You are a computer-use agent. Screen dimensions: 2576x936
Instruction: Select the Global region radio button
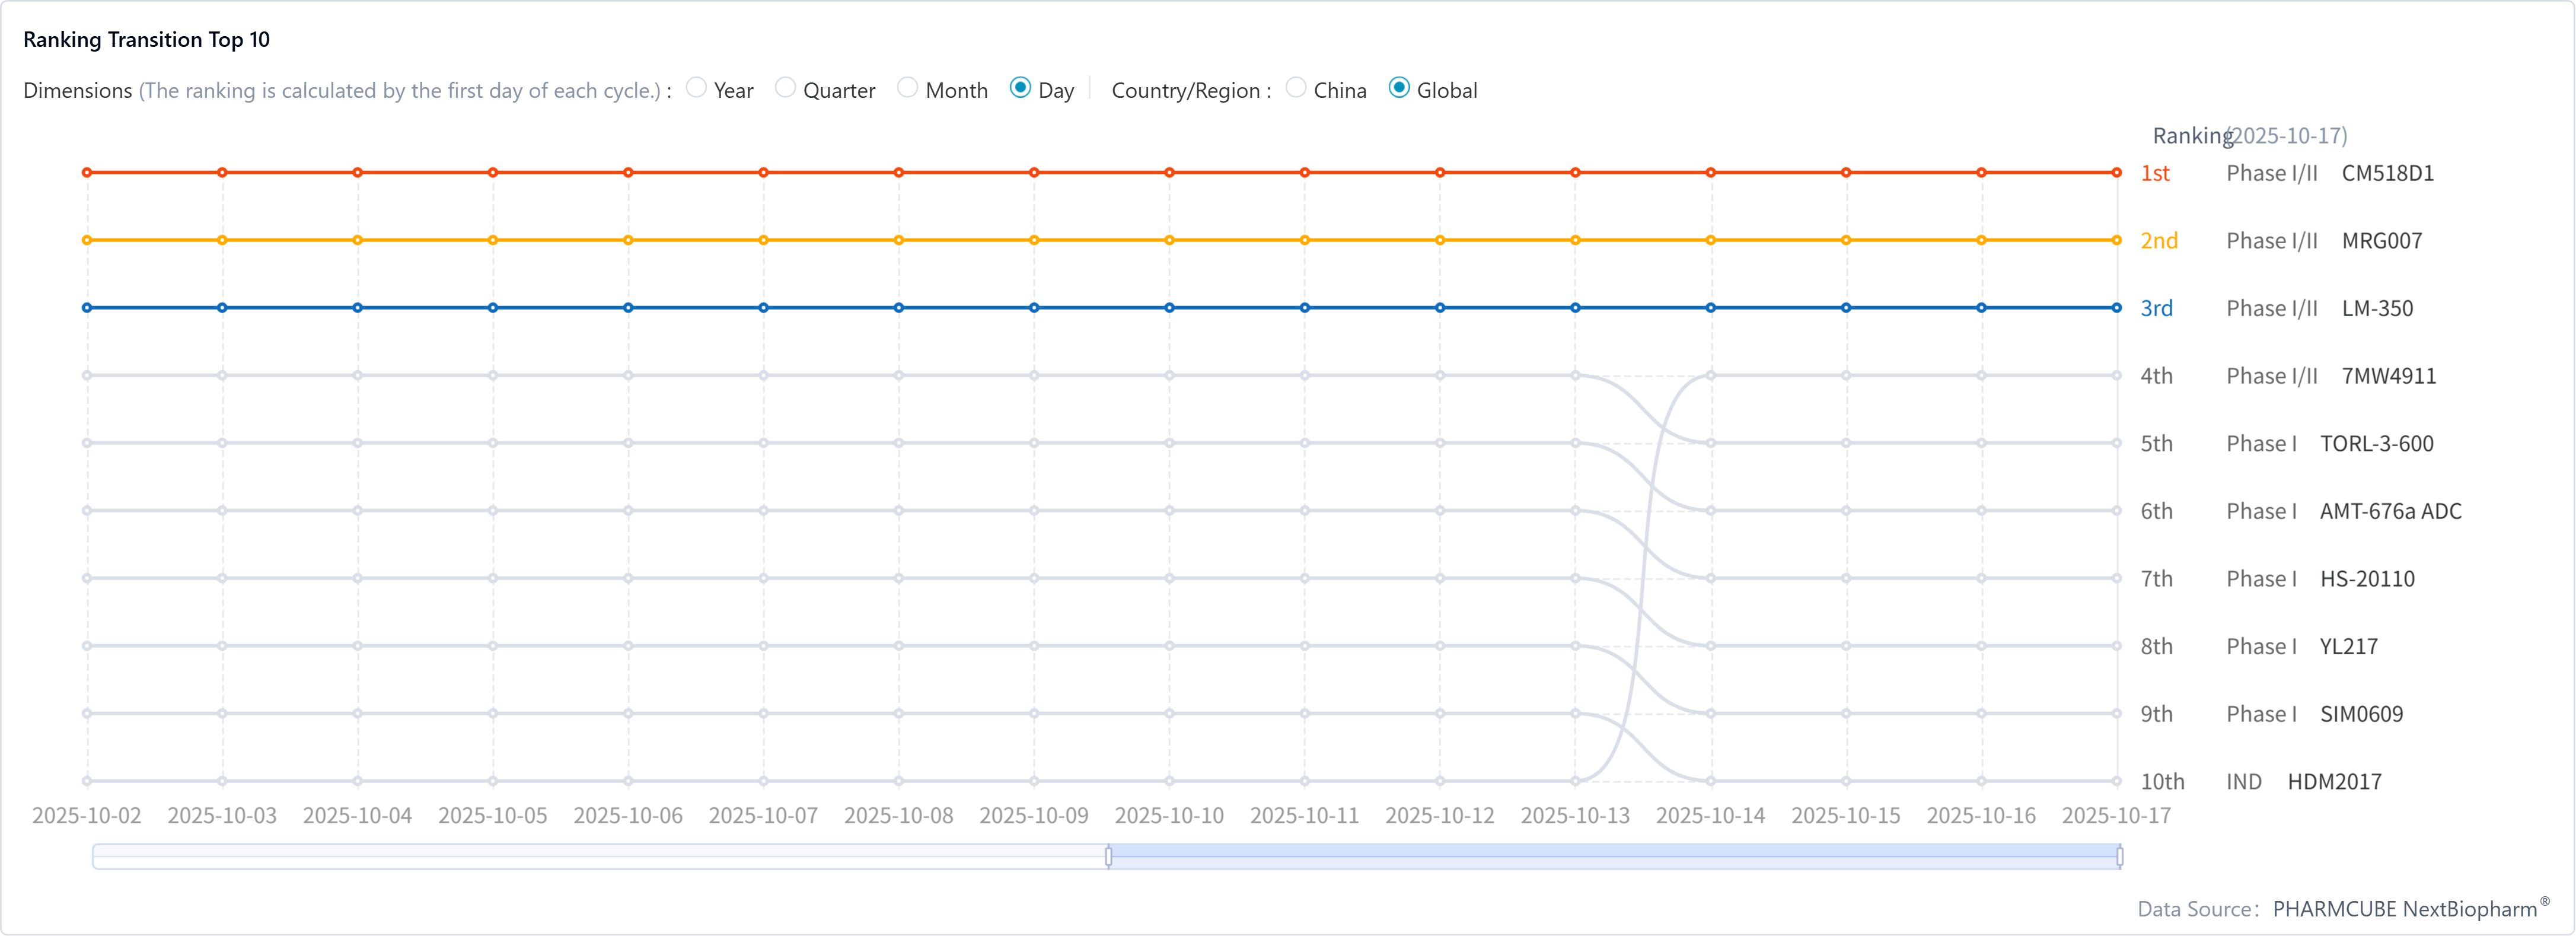click(1400, 89)
